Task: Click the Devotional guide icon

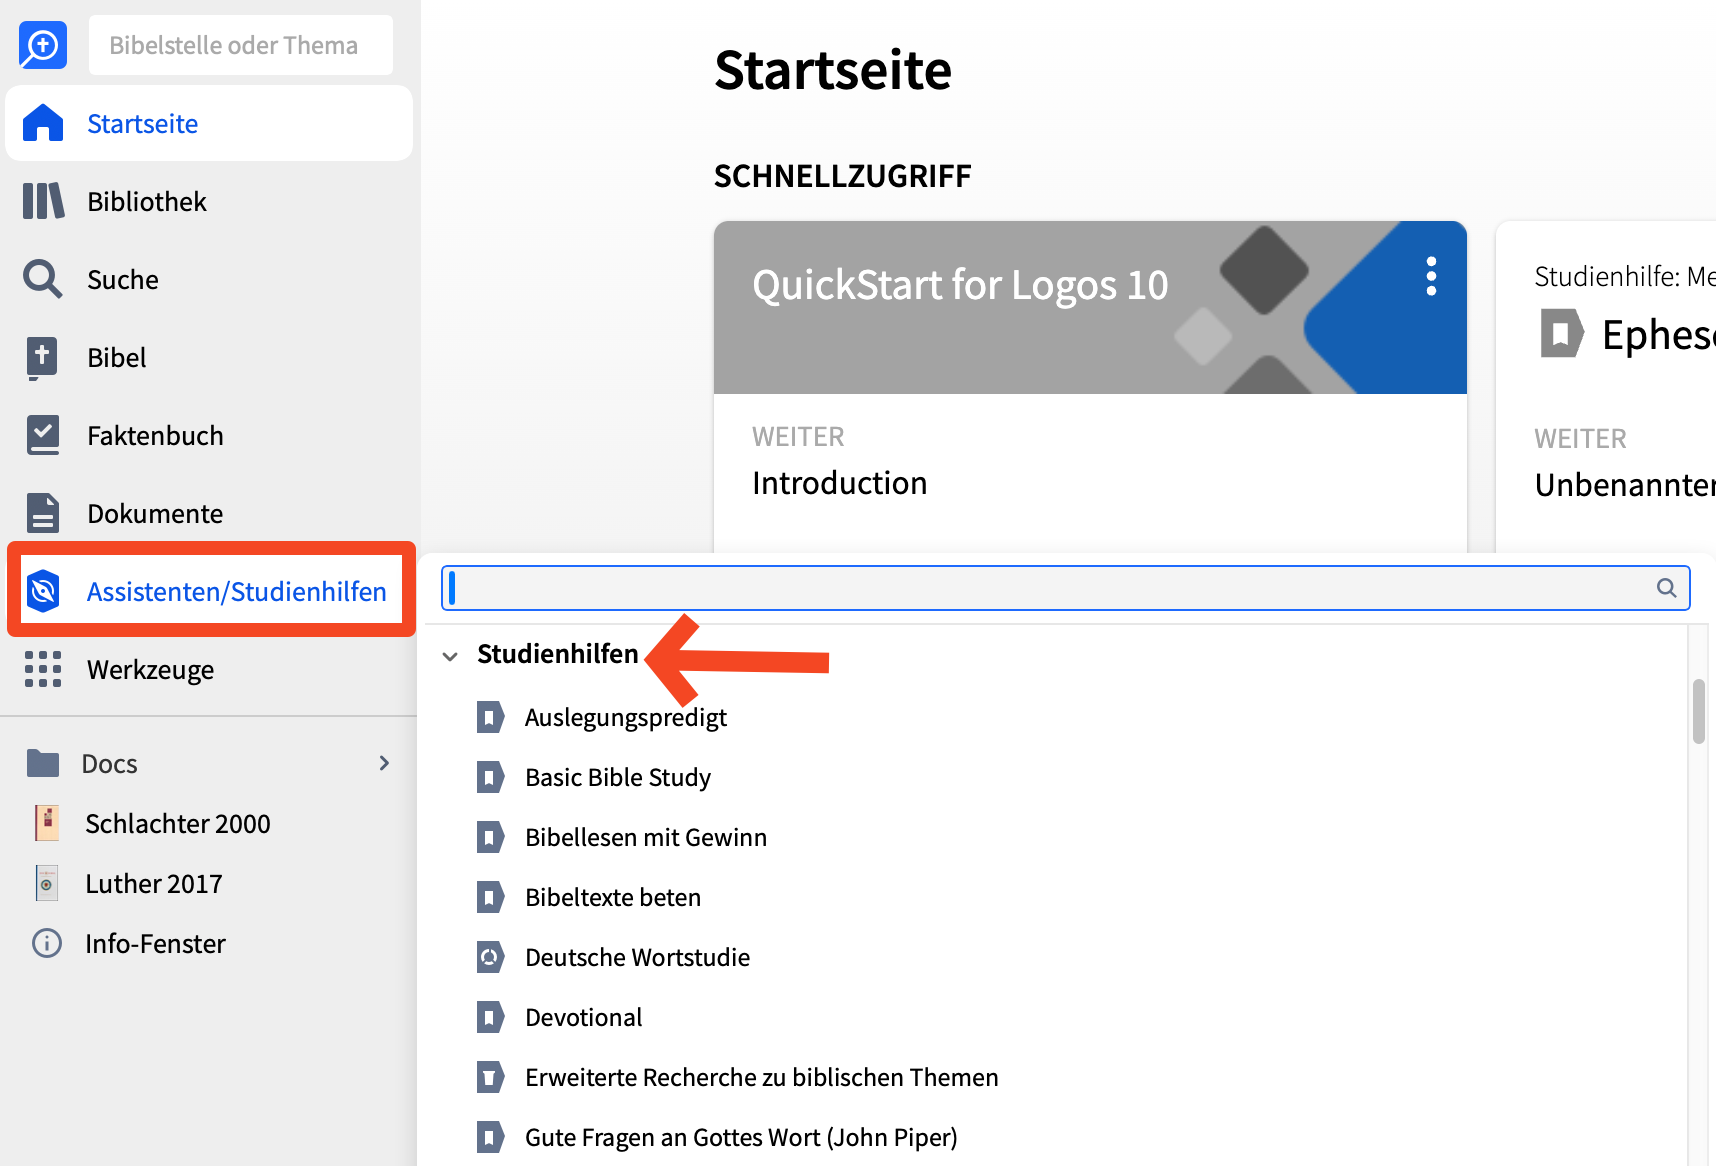Action: [490, 1017]
